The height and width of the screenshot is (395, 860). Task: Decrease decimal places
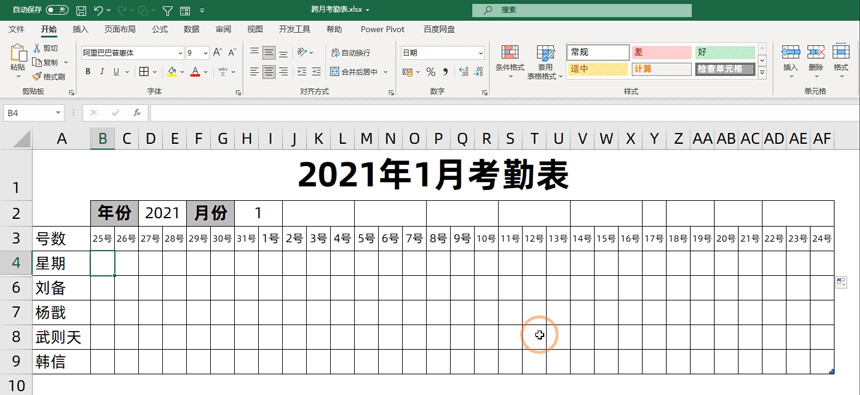pyautogui.click(x=478, y=71)
